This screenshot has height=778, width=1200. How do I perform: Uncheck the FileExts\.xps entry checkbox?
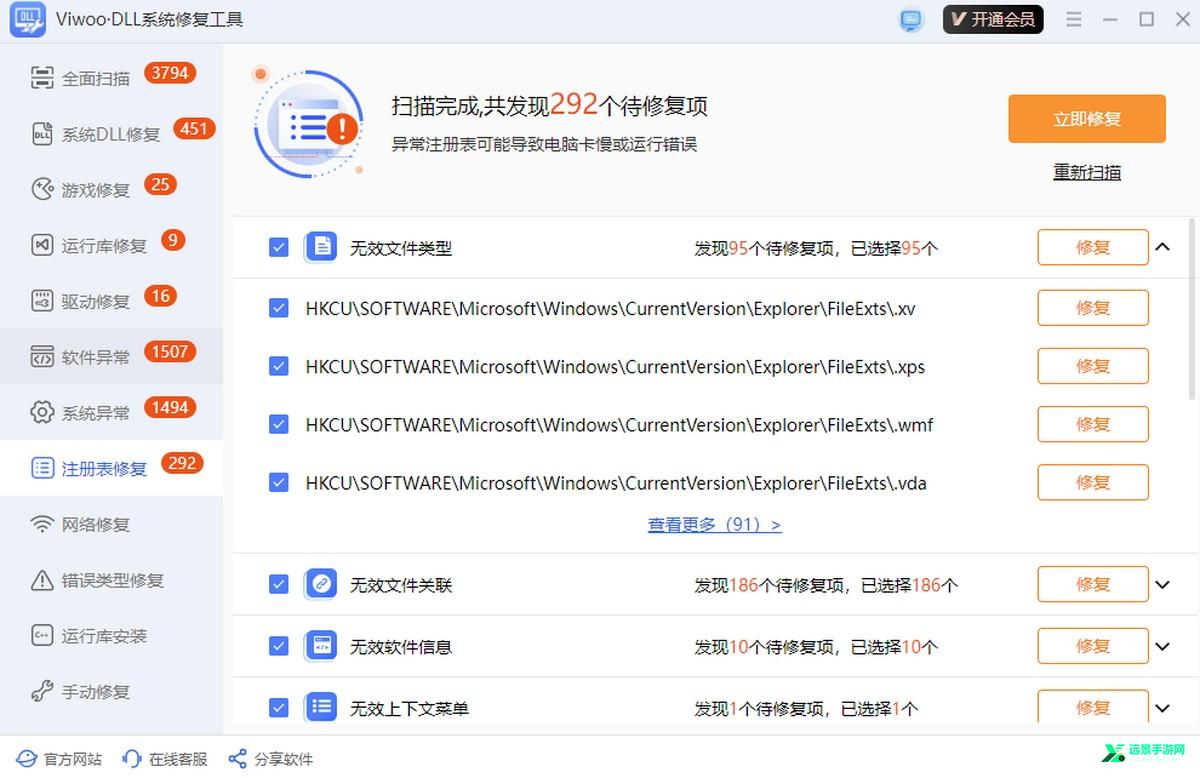[279, 366]
